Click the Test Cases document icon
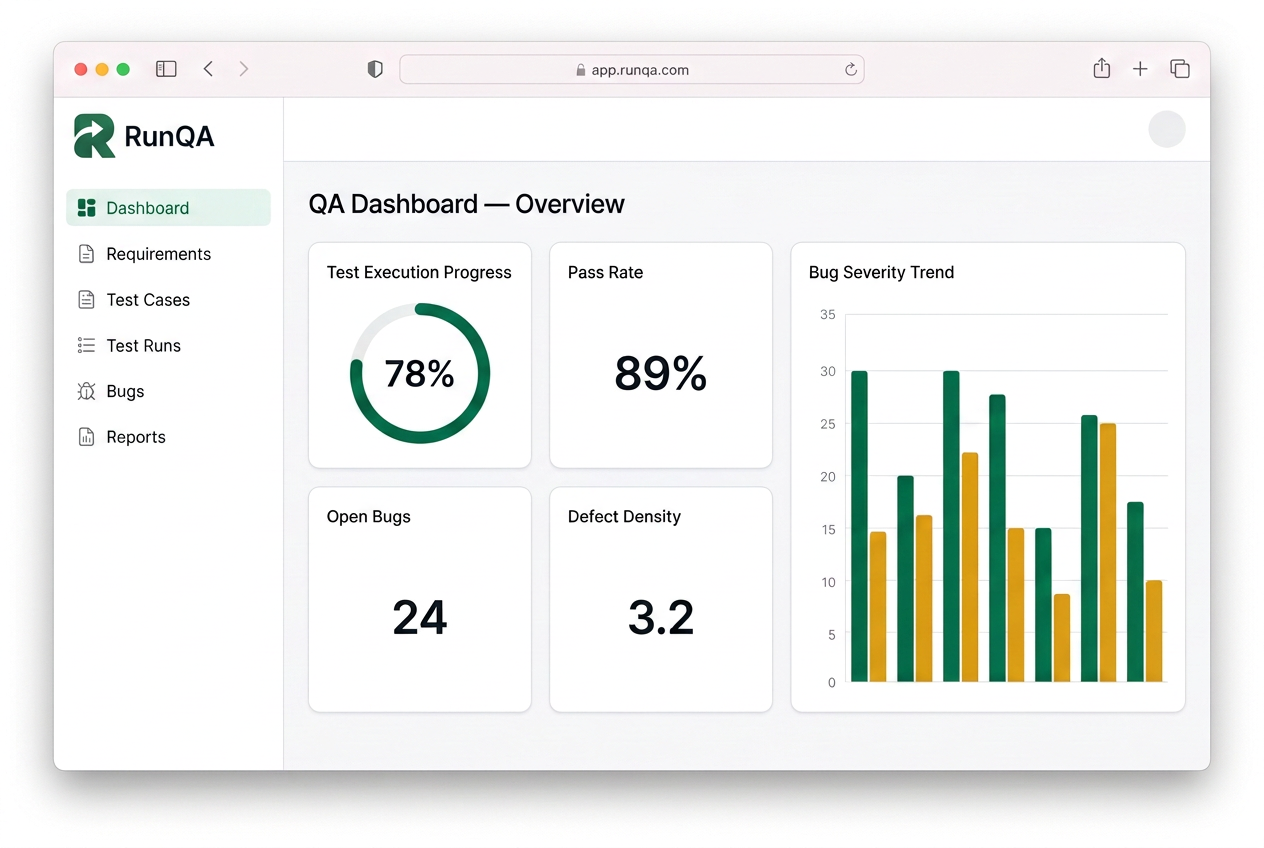This screenshot has width=1264, height=848. pyautogui.click(x=87, y=300)
